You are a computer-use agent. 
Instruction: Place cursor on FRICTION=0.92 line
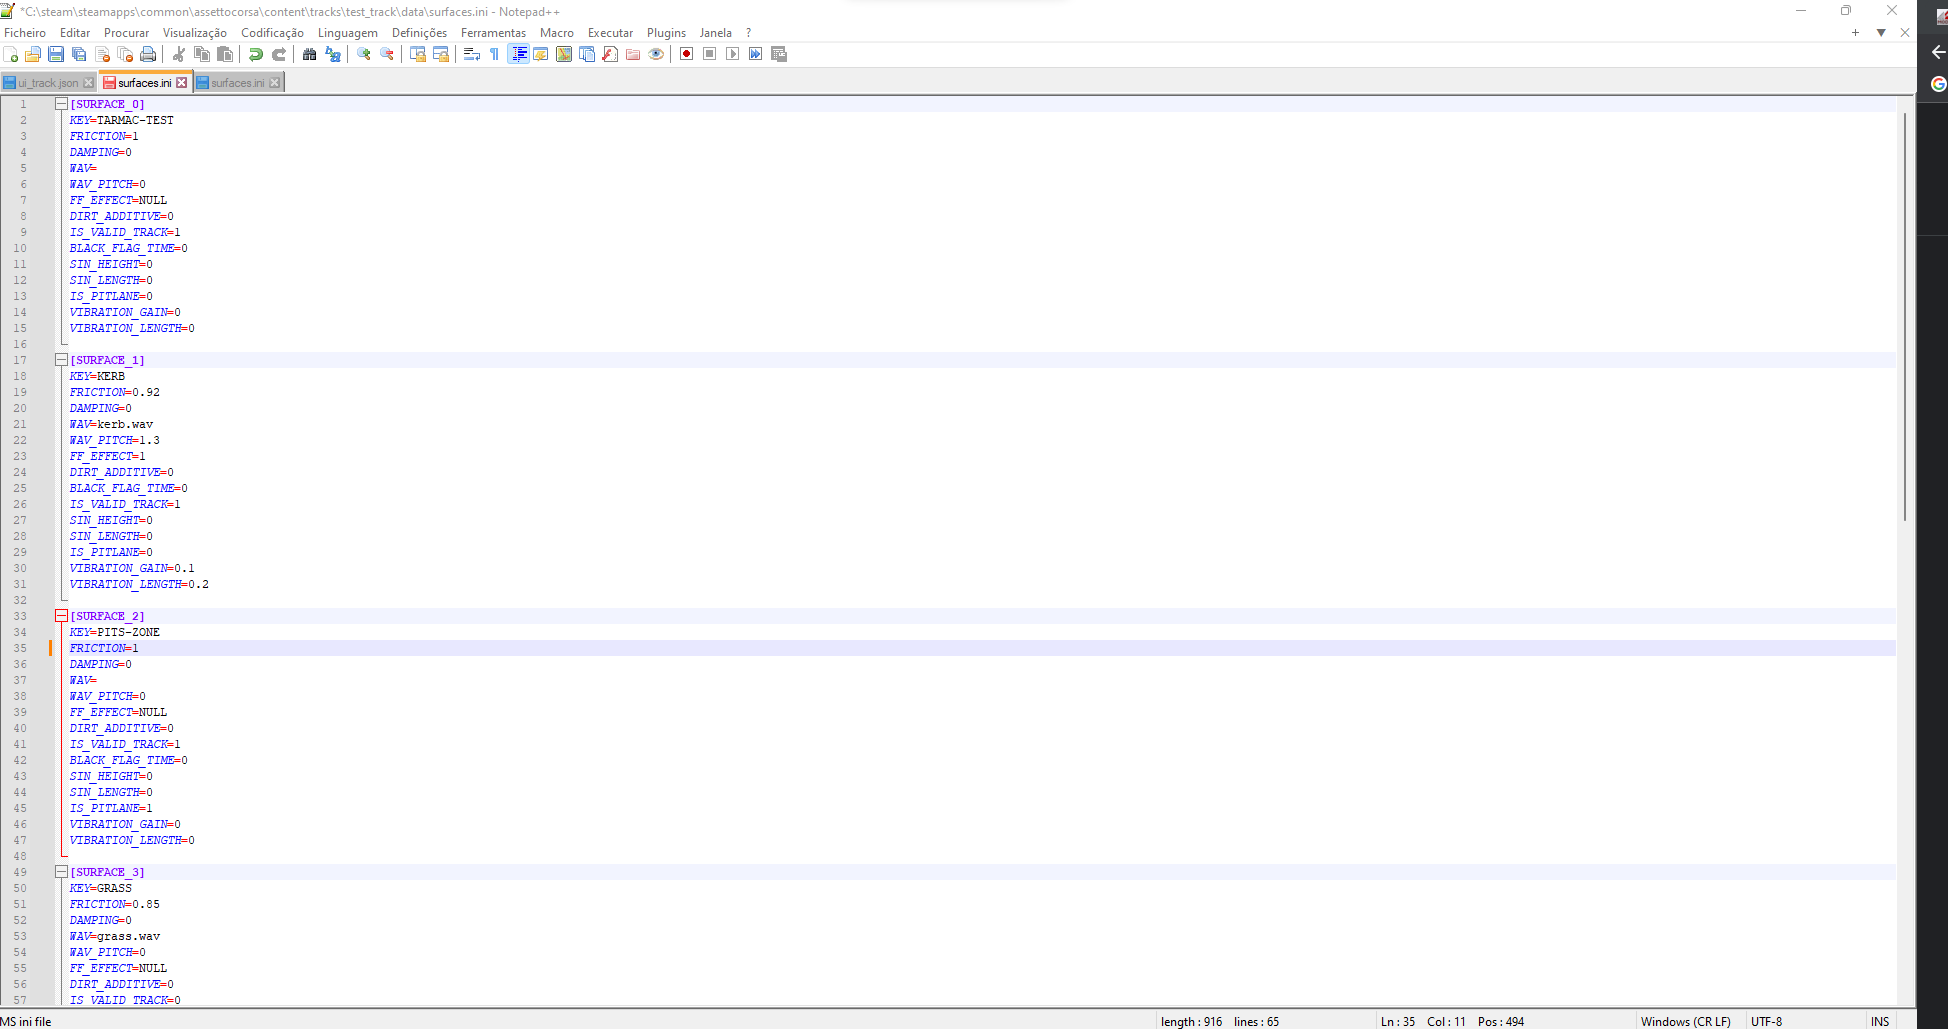(115, 392)
